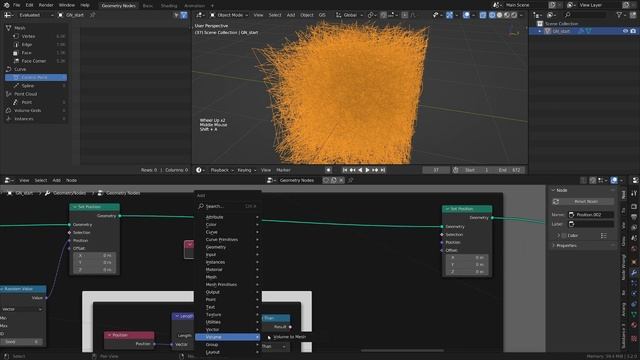Select Edge domain in spreadsheet
This screenshot has height=360, width=640.
click(x=36, y=44)
